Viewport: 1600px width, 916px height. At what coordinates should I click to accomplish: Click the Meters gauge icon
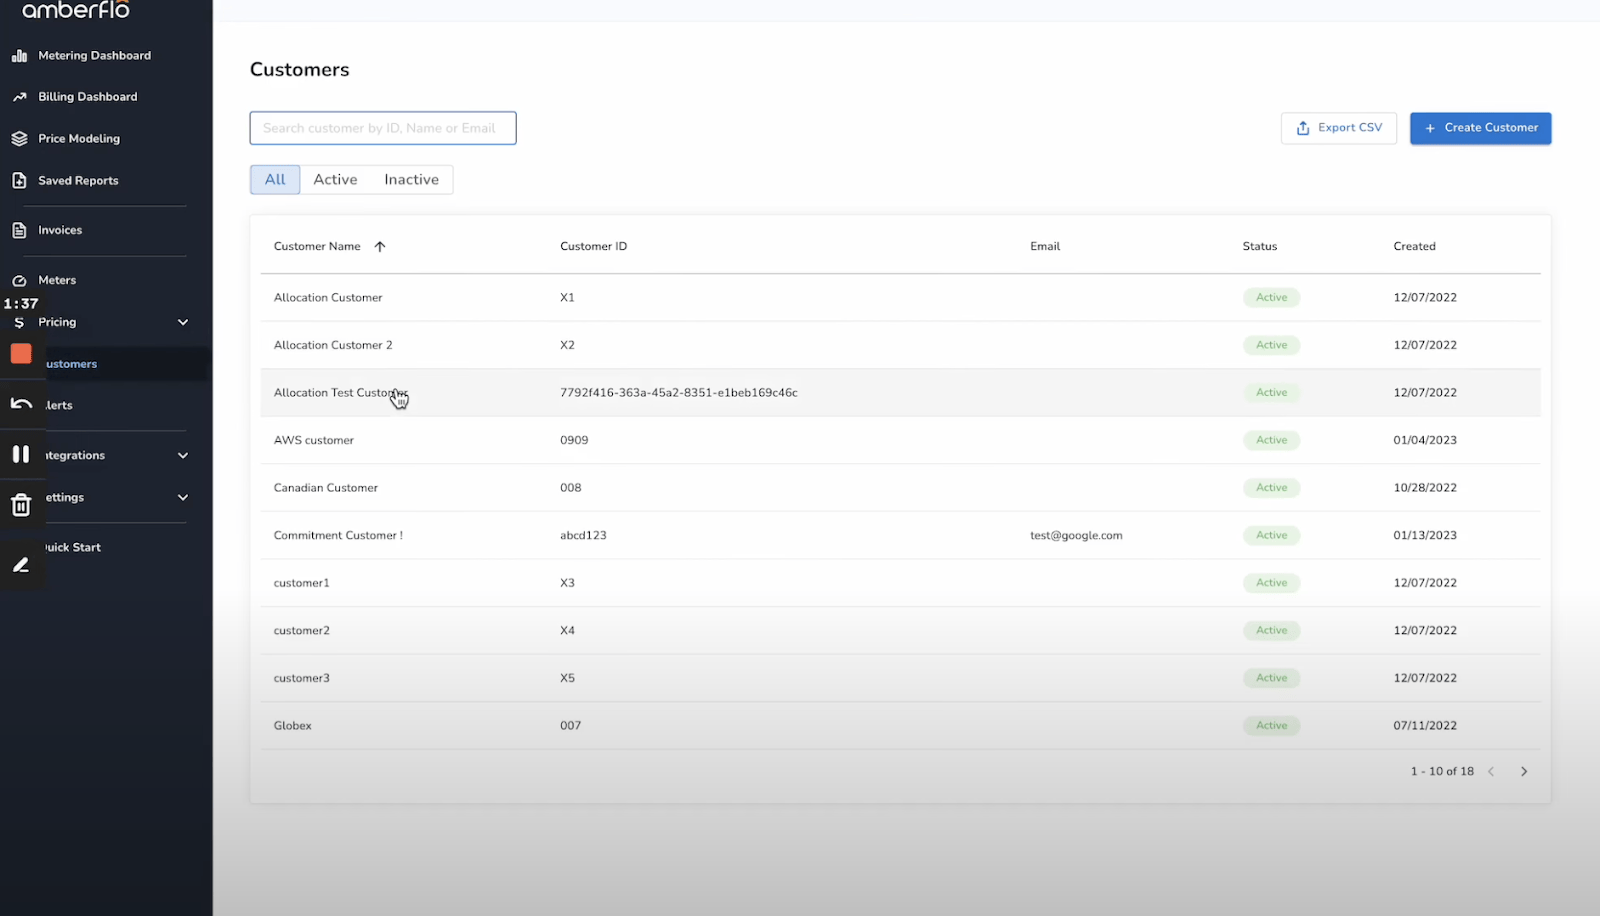(19, 280)
